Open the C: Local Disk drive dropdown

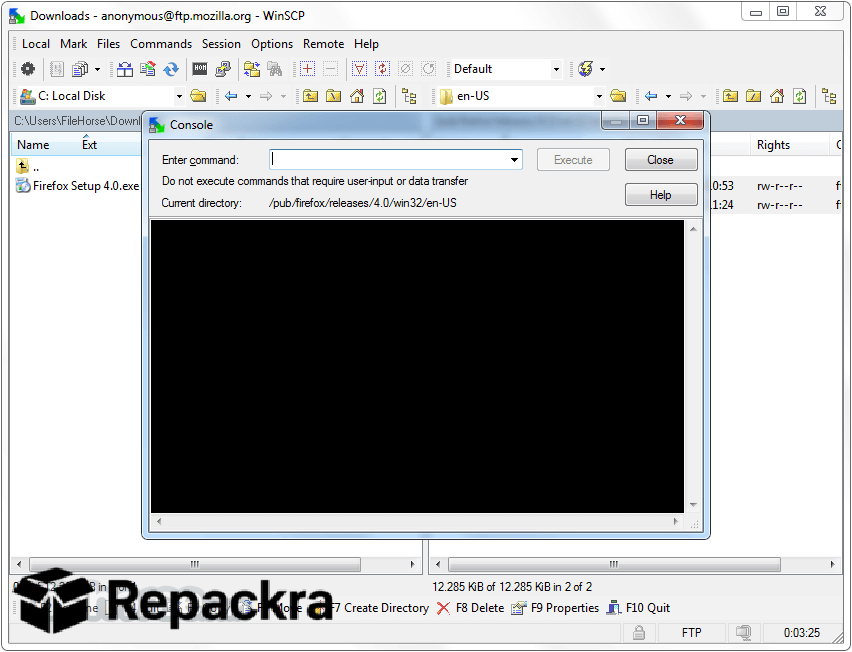click(179, 97)
